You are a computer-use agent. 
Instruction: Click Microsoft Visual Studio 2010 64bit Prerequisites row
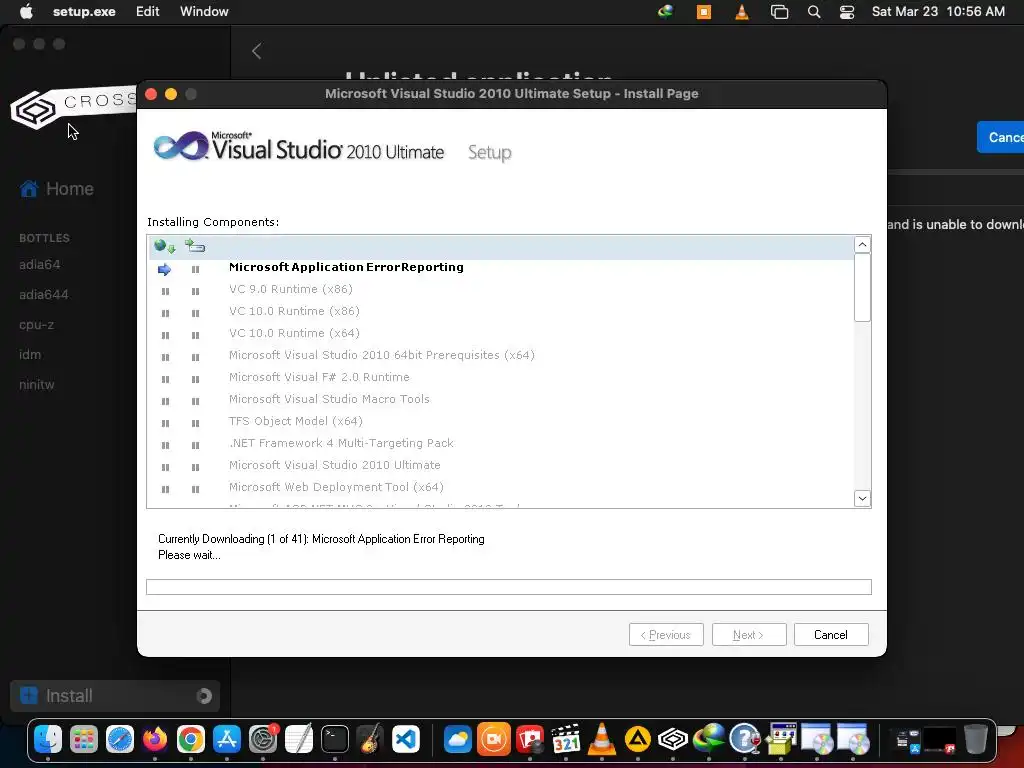click(x=381, y=355)
